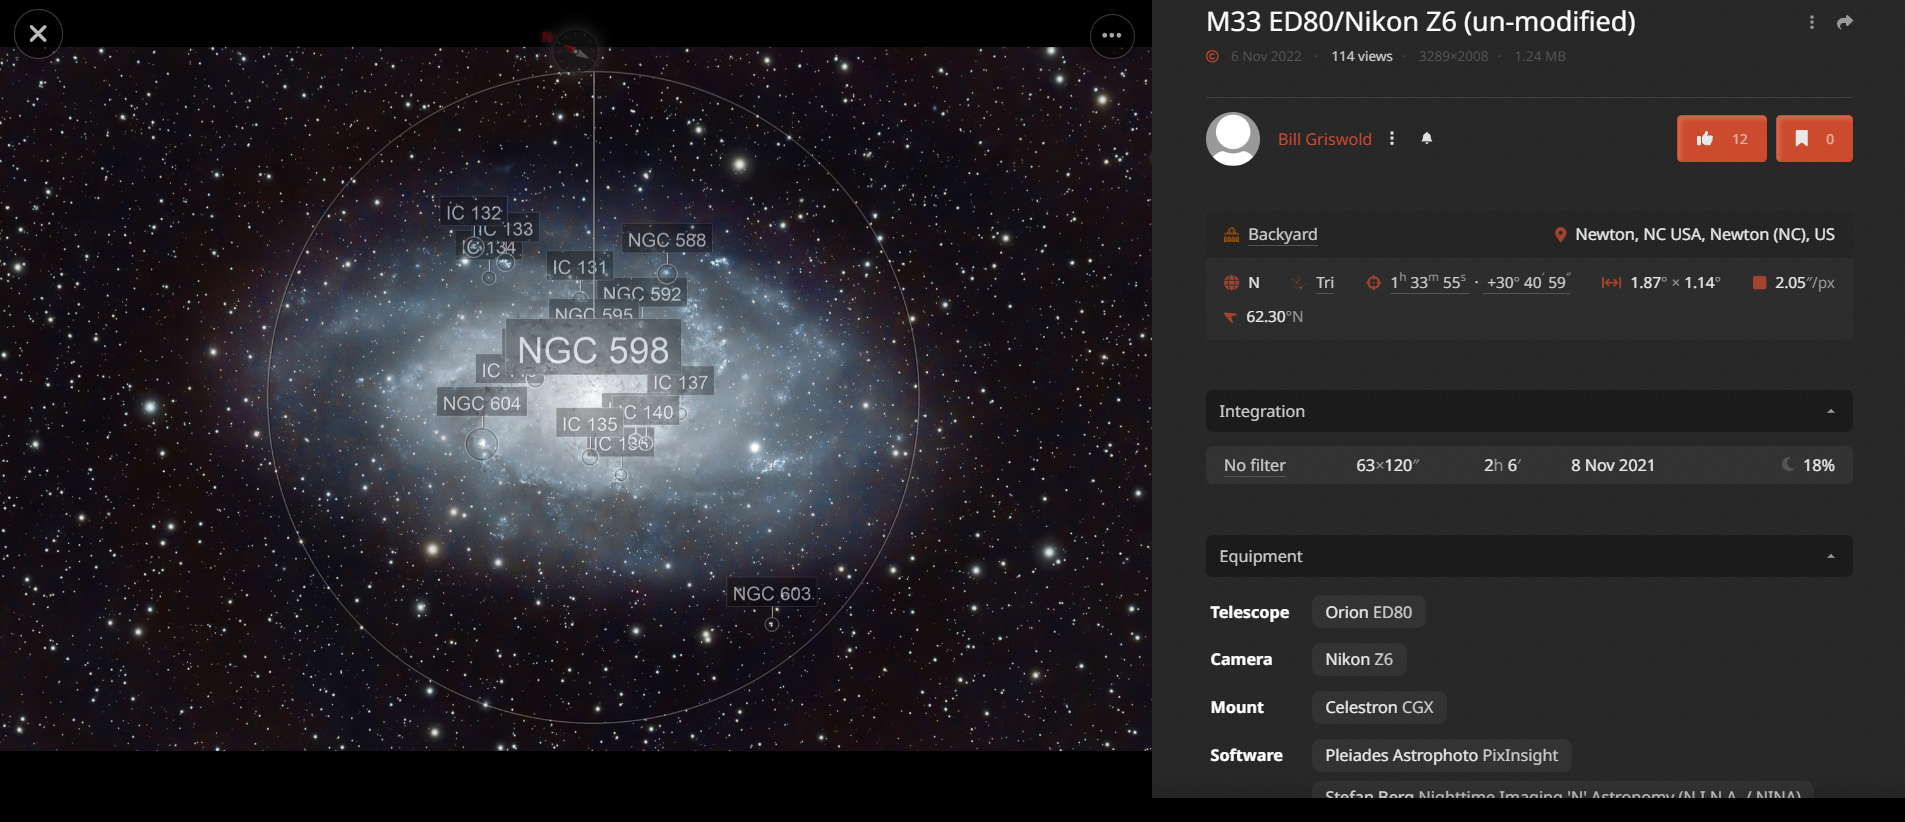
Task: Click the NGC 598 annotation label
Action: (x=593, y=350)
